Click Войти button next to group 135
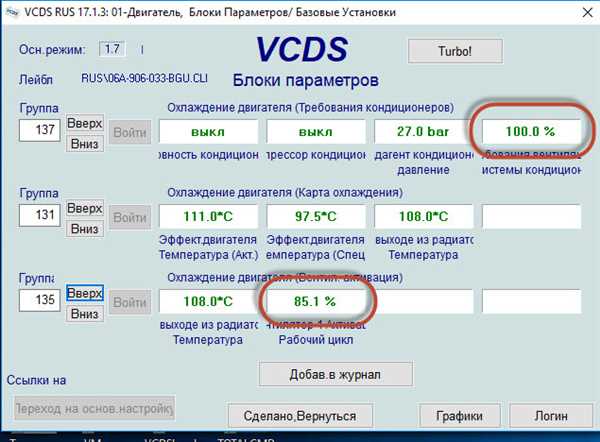600x442 pixels. pos(130,302)
